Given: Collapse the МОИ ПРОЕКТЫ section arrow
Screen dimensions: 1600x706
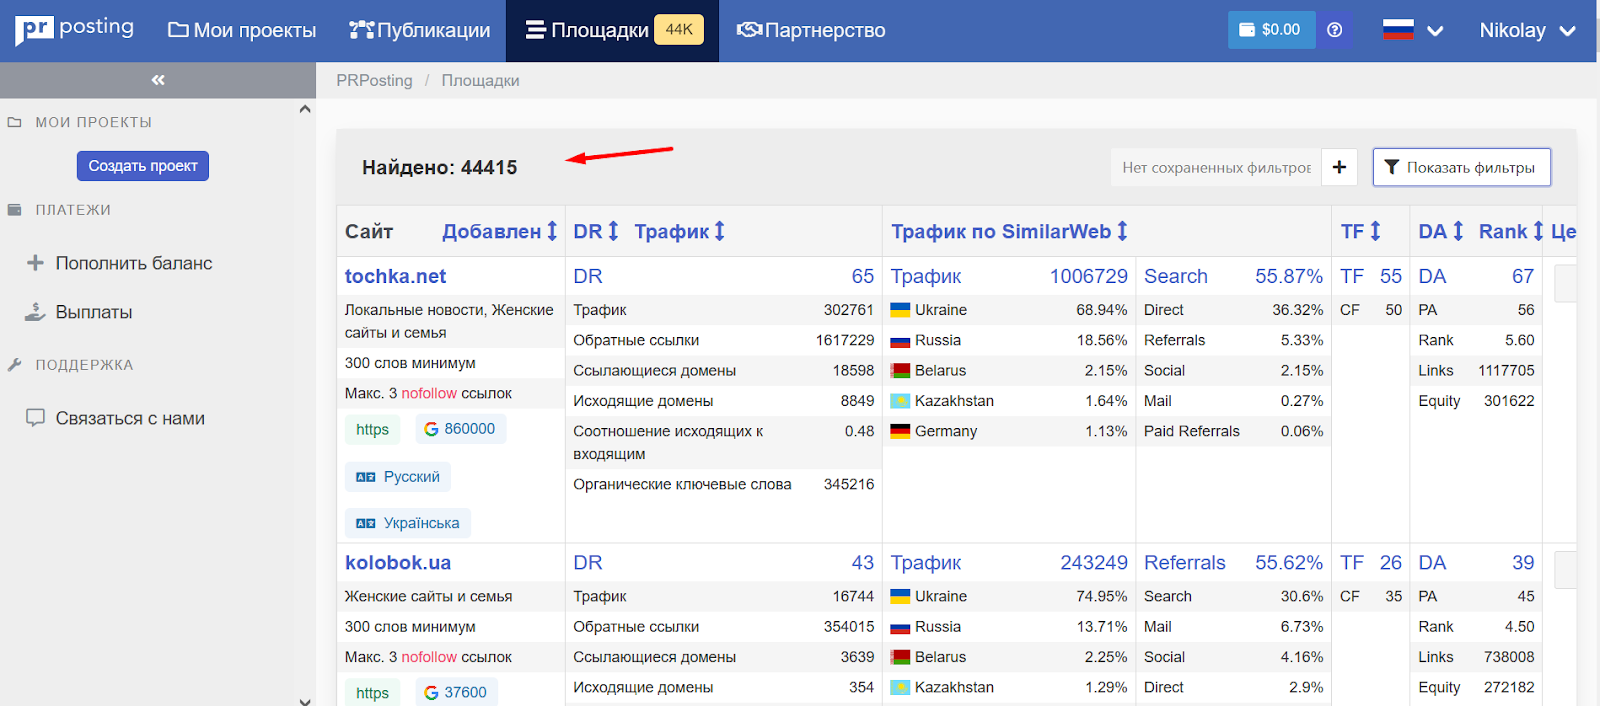Looking at the screenshot, I should [x=305, y=109].
